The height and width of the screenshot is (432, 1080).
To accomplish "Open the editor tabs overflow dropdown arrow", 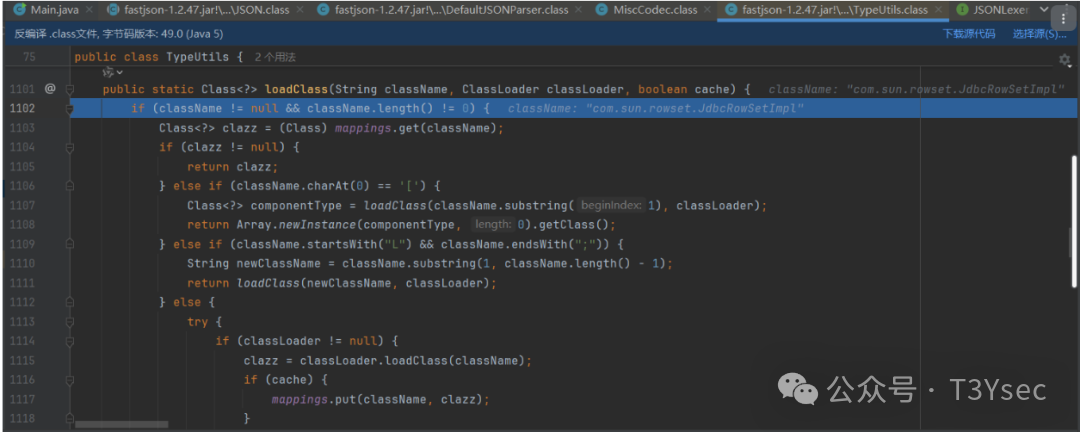I will (1043, 10).
